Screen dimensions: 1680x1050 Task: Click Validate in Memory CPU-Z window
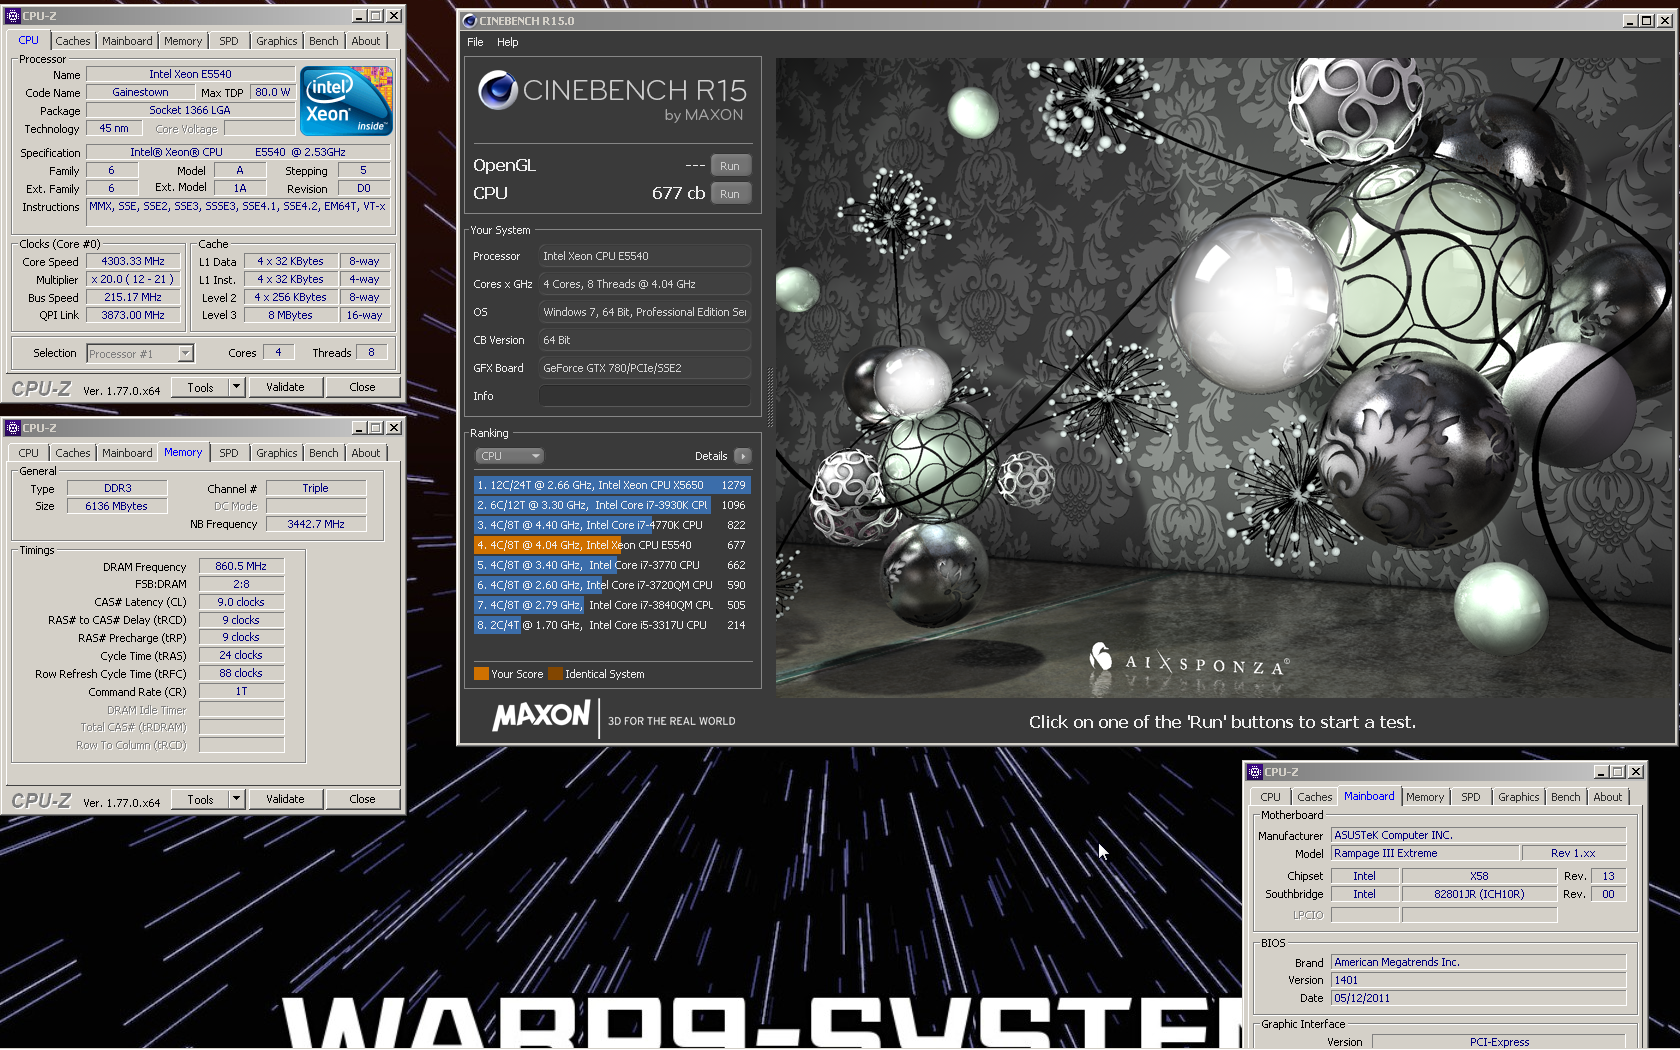point(285,799)
